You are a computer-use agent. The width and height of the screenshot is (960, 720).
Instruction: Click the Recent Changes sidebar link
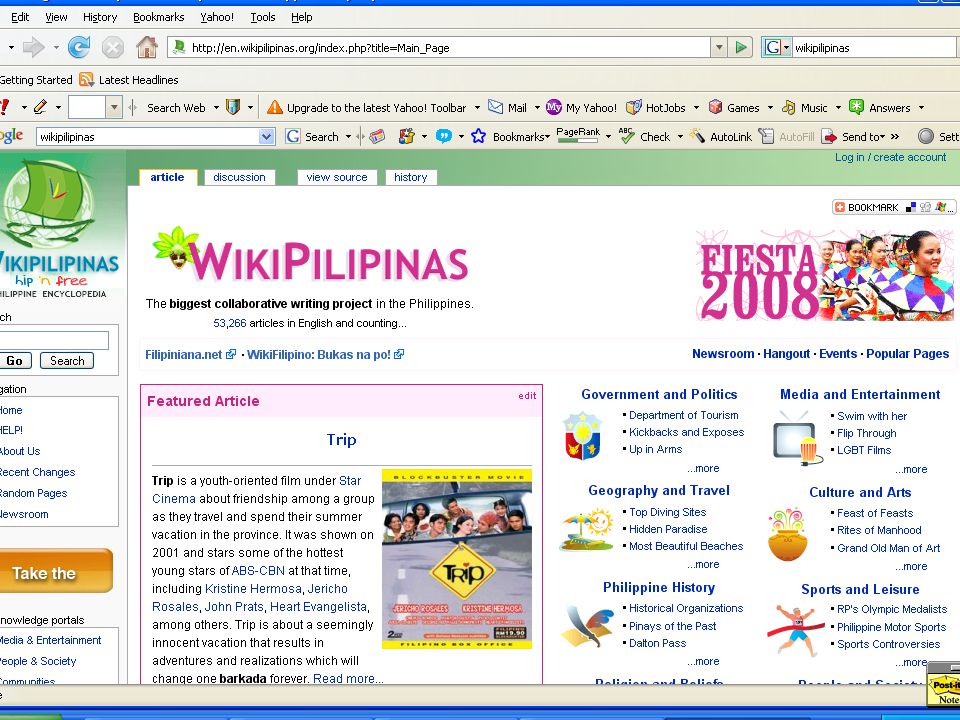[37, 472]
